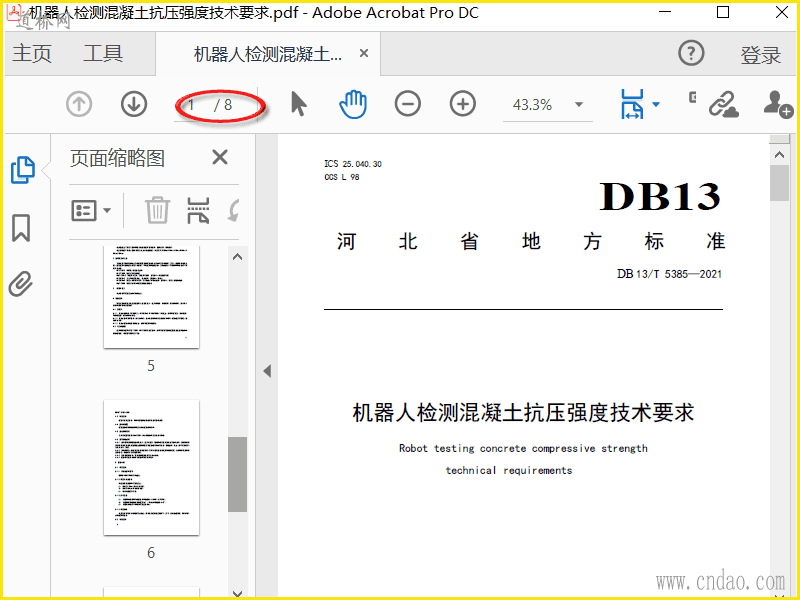The image size is (800, 600).
Task: Click the page label 5
Action: (x=151, y=366)
